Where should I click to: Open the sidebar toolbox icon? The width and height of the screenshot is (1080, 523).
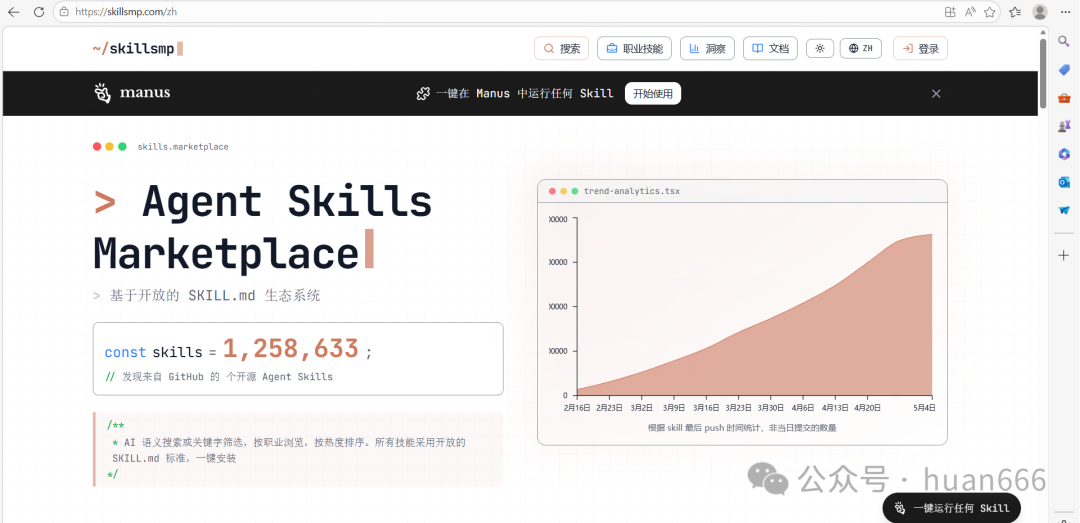(x=1063, y=98)
